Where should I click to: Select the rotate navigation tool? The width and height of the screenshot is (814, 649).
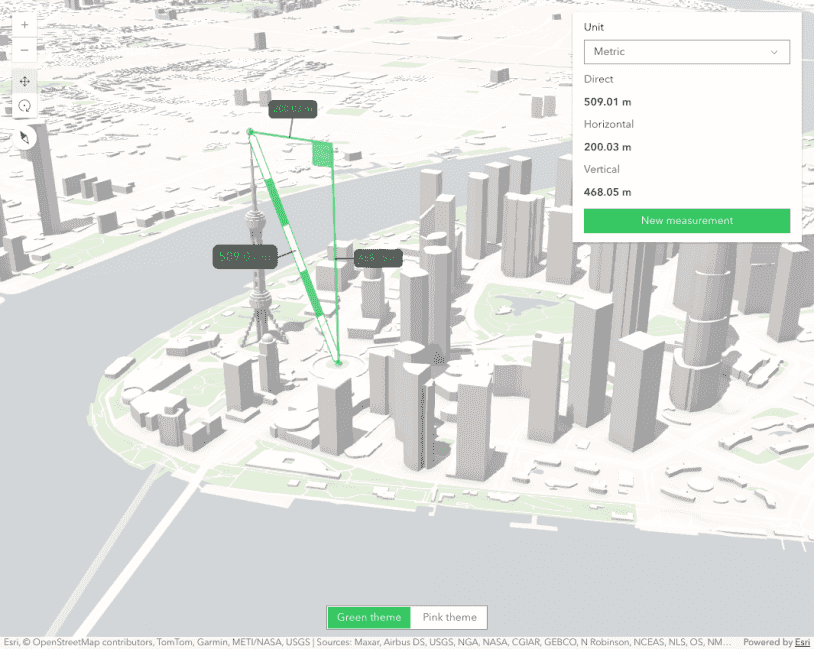(x=24, y=106)
